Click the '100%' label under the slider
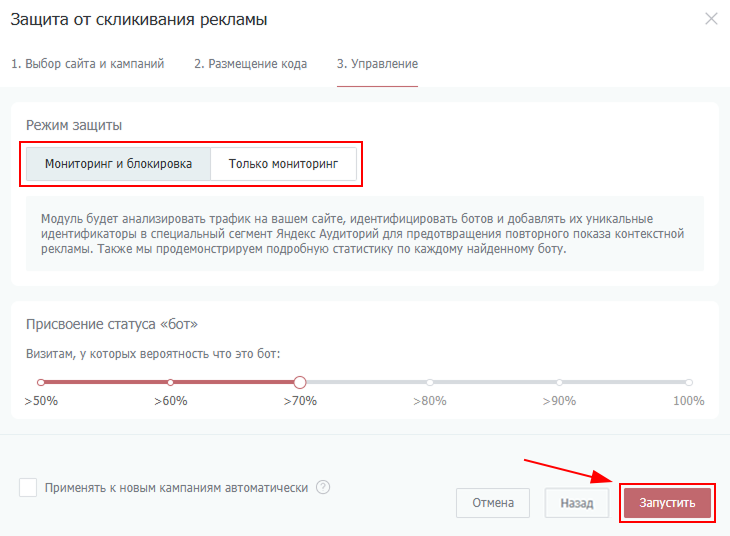This screenshot has height=536, width=730. click(x=688, y=401)
